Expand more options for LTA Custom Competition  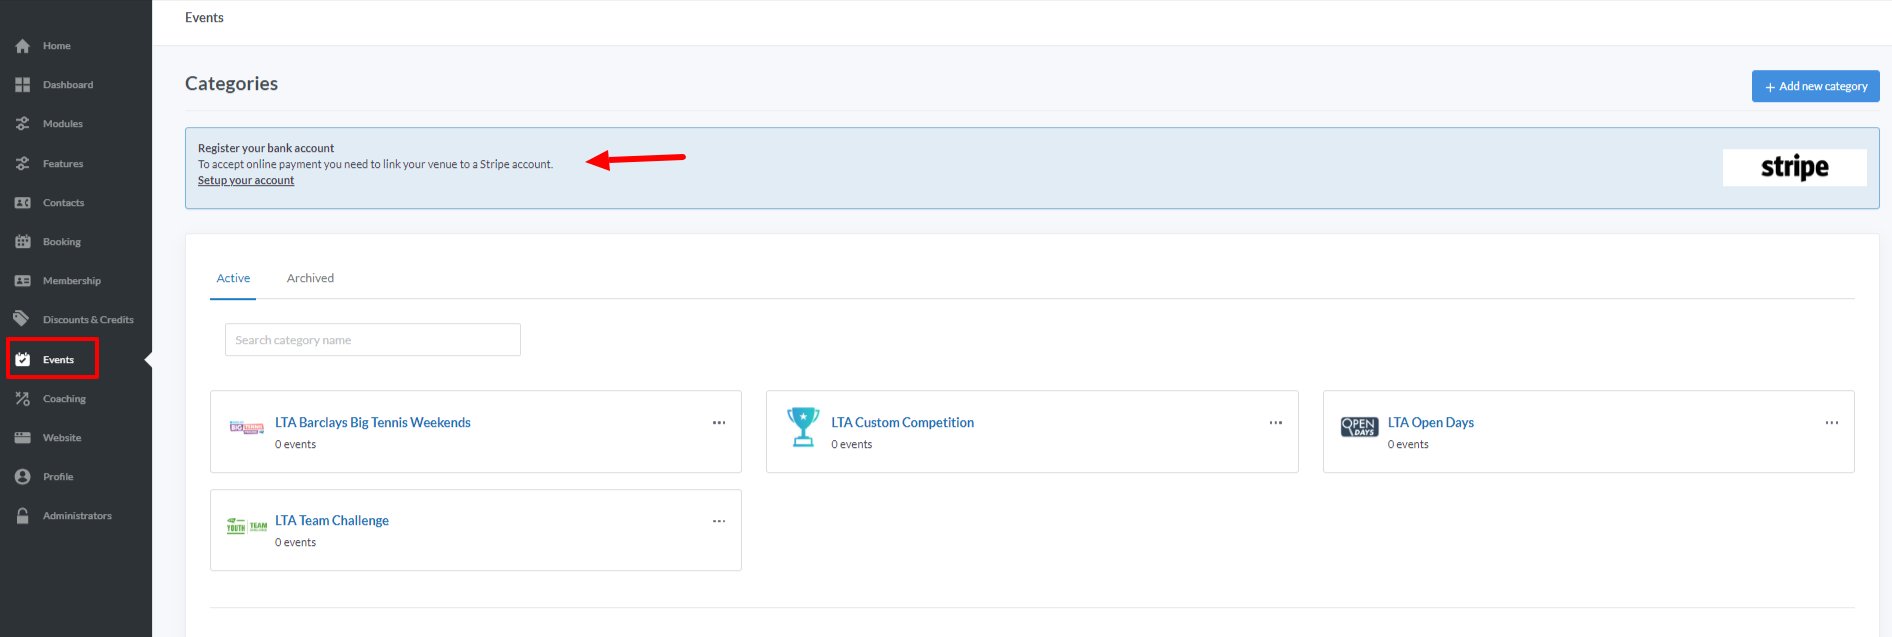point(1275,423)
